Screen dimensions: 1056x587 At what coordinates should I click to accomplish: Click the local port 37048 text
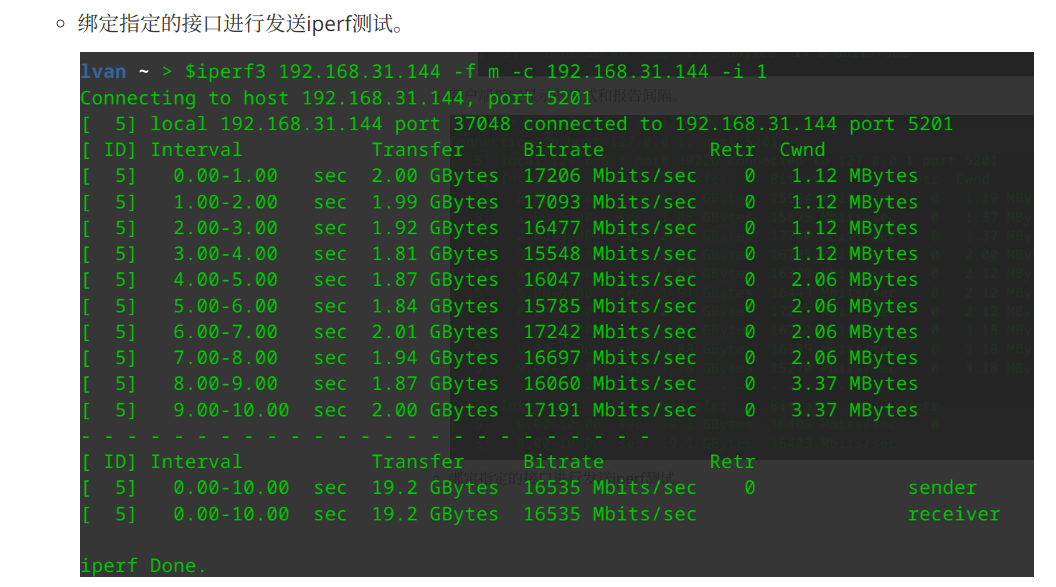coord(480,123)
